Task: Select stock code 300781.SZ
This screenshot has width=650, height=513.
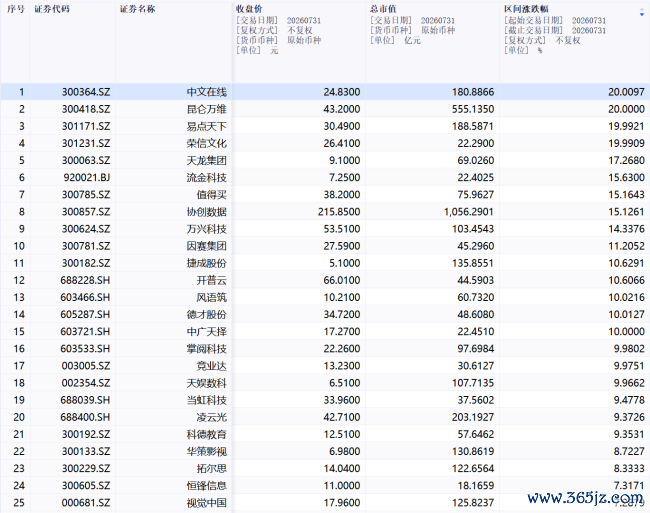Action: pos(86,246)
